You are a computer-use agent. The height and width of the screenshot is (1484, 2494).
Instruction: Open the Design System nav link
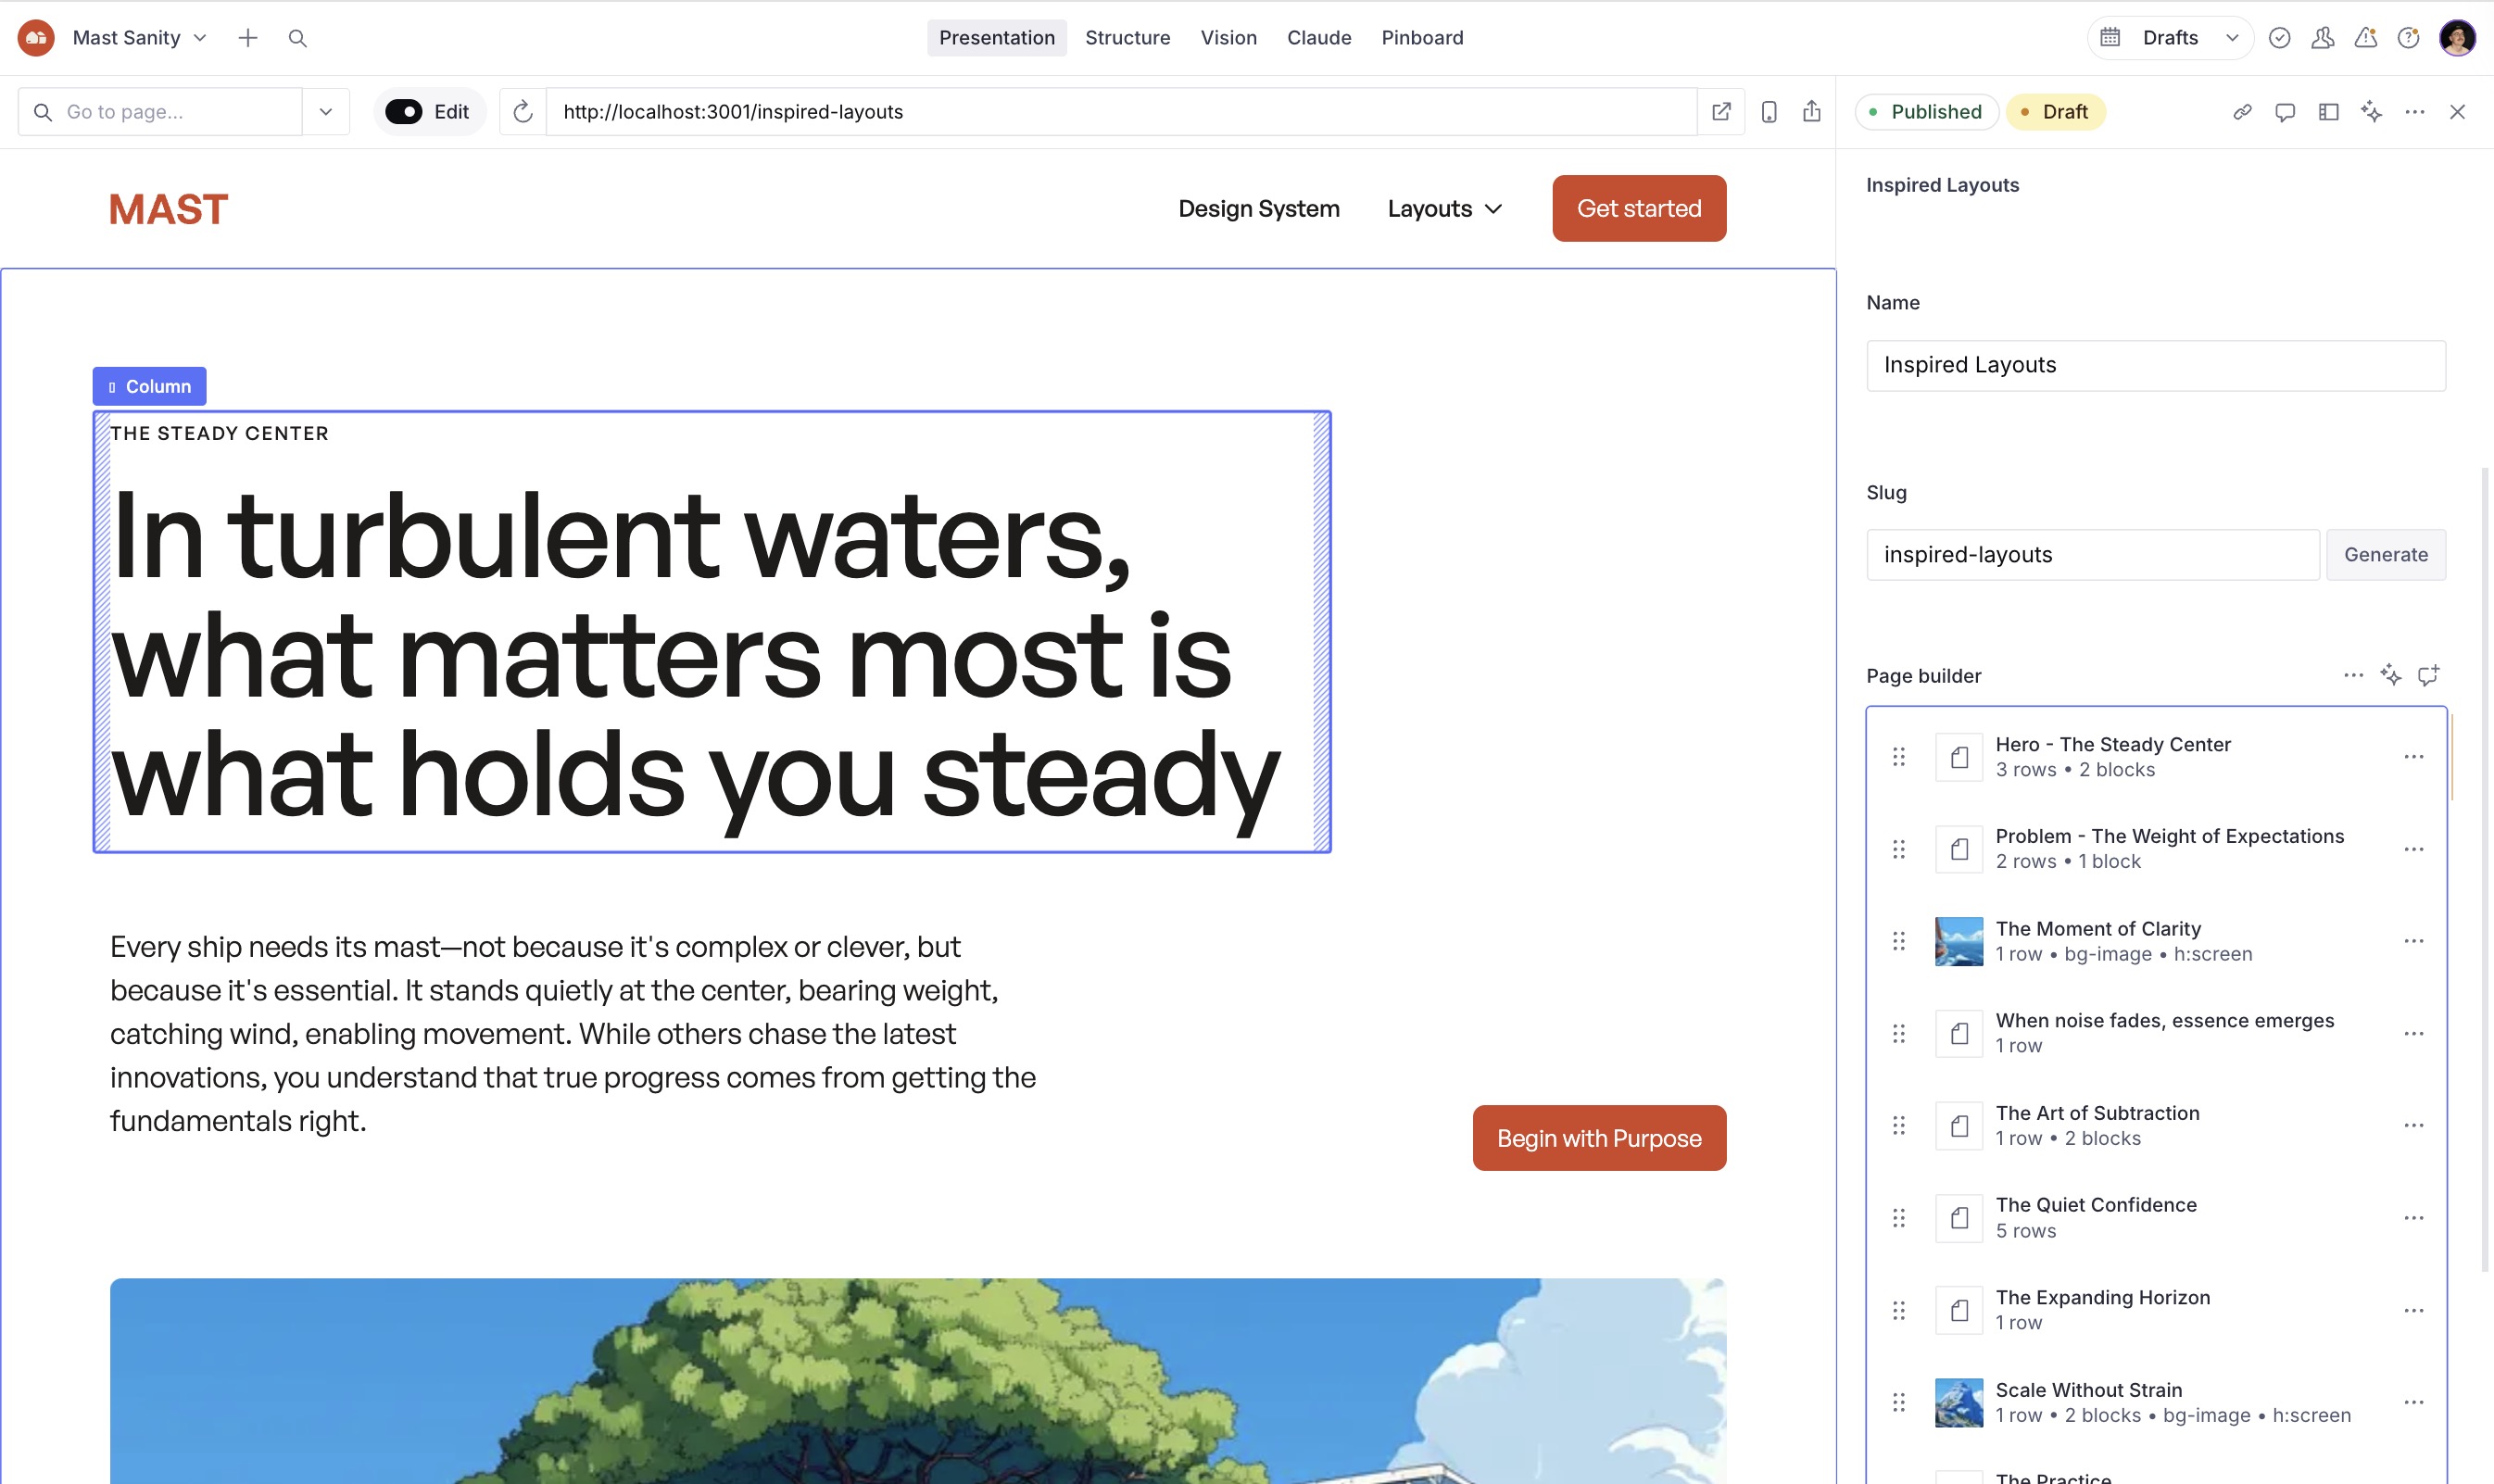1259,209
